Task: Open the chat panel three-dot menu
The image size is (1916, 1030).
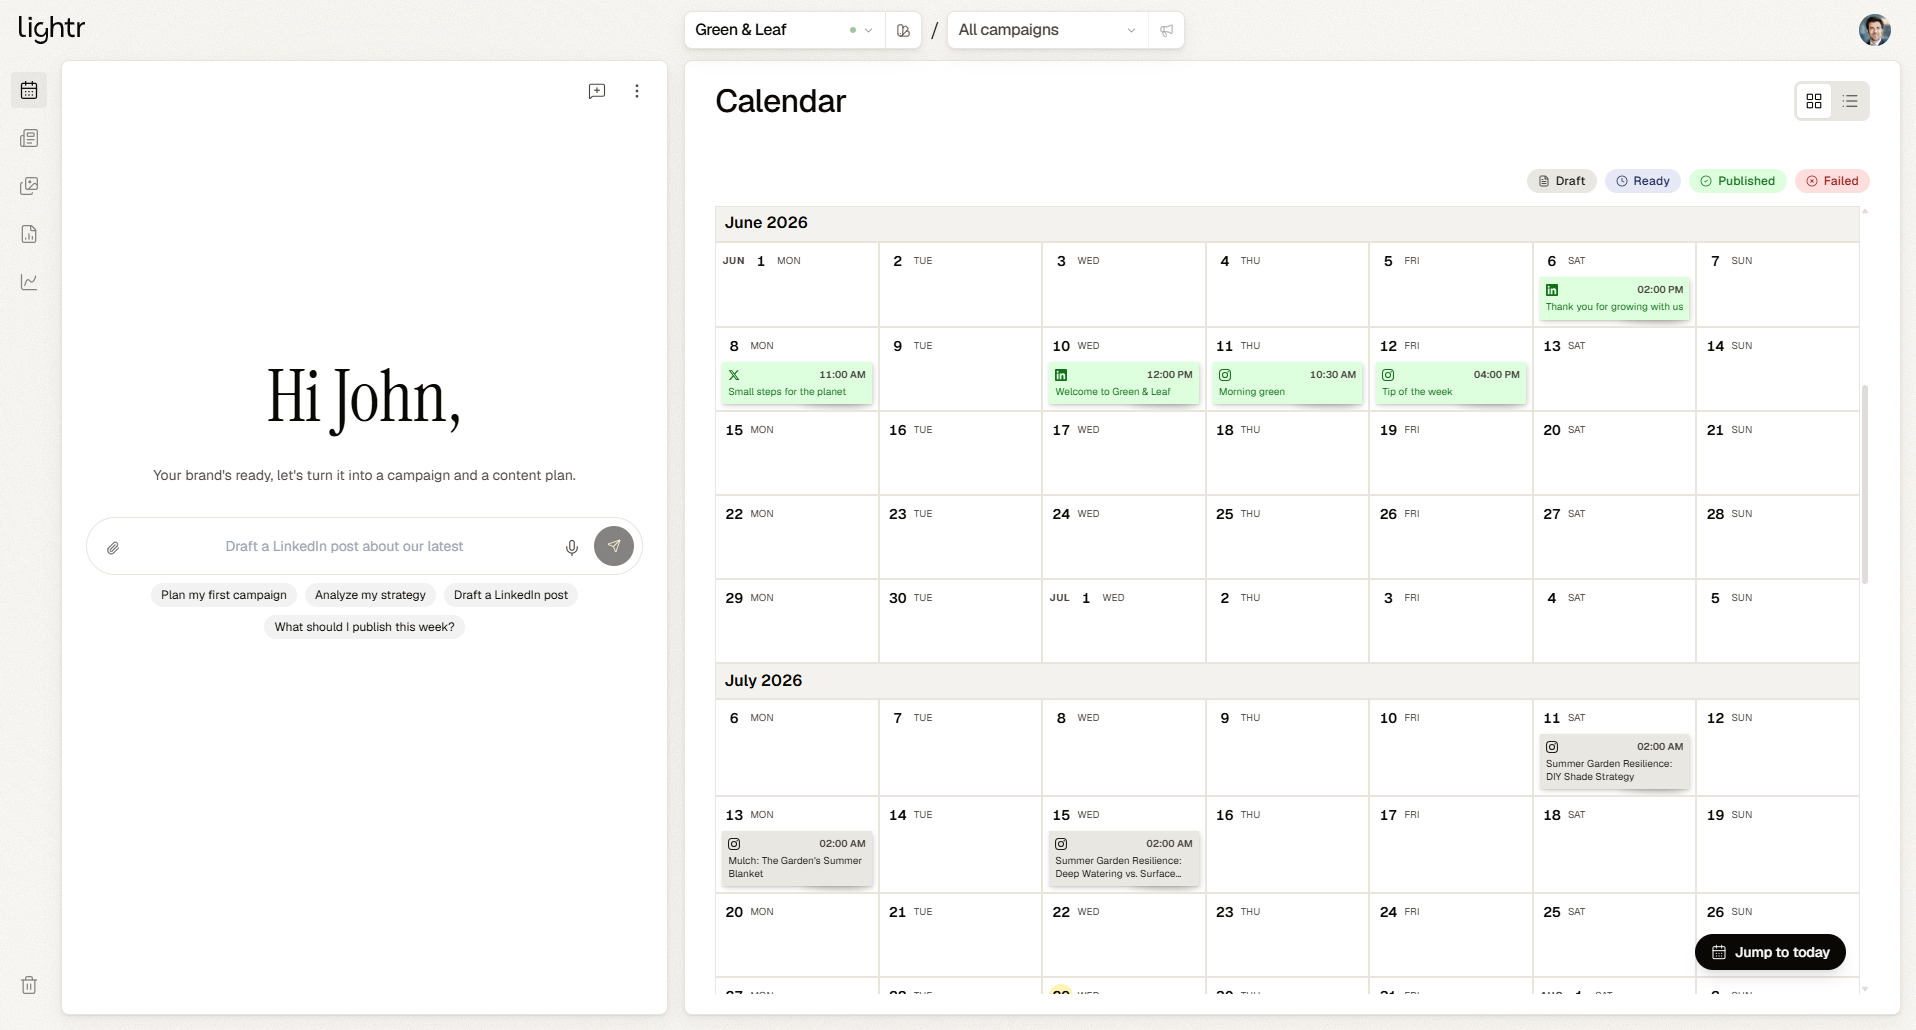Action: point(637,91)
